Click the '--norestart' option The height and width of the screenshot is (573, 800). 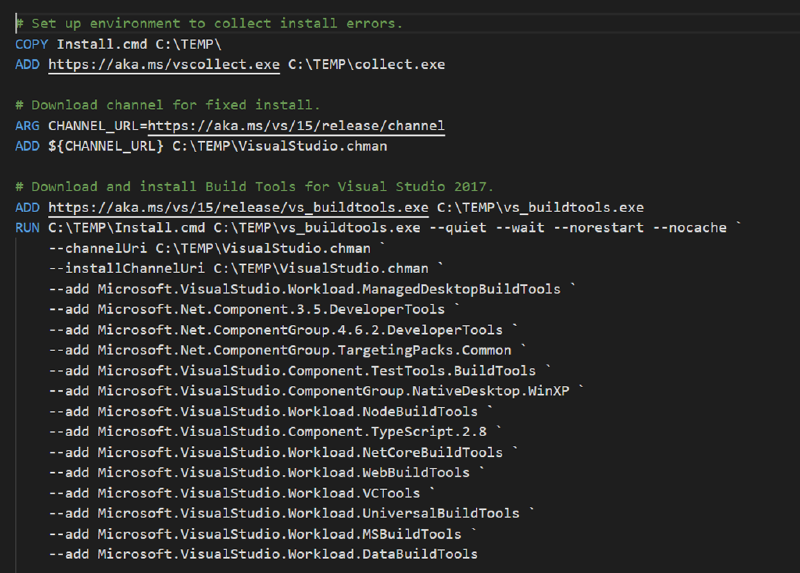(x=598, y=228)
